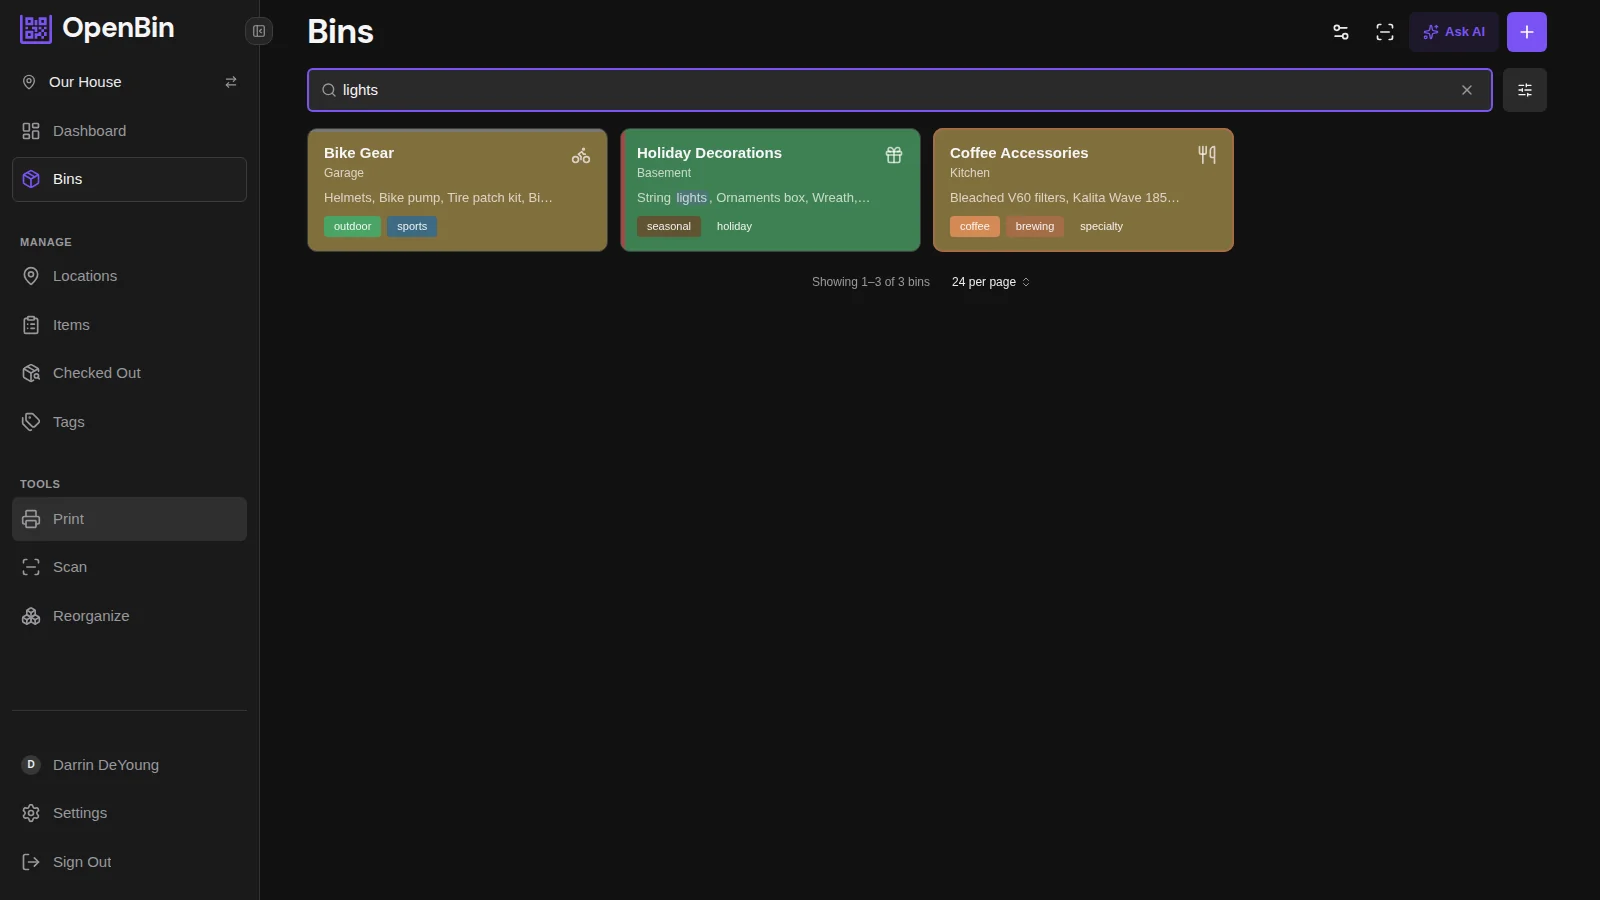The width and height of the screenshot is (1600, 900).
Task: Expand the 24 per page dropdown
Action: (990, 282)
